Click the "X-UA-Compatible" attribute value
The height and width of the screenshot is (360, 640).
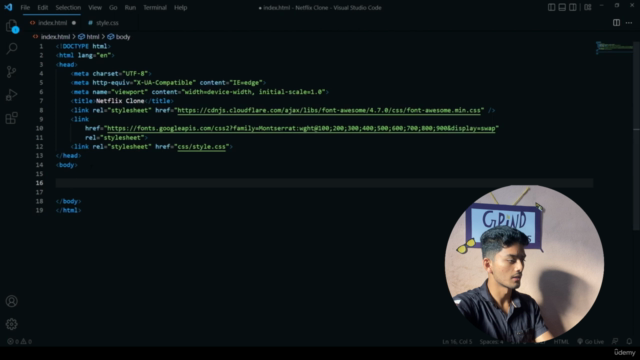(x=164, y=82)
